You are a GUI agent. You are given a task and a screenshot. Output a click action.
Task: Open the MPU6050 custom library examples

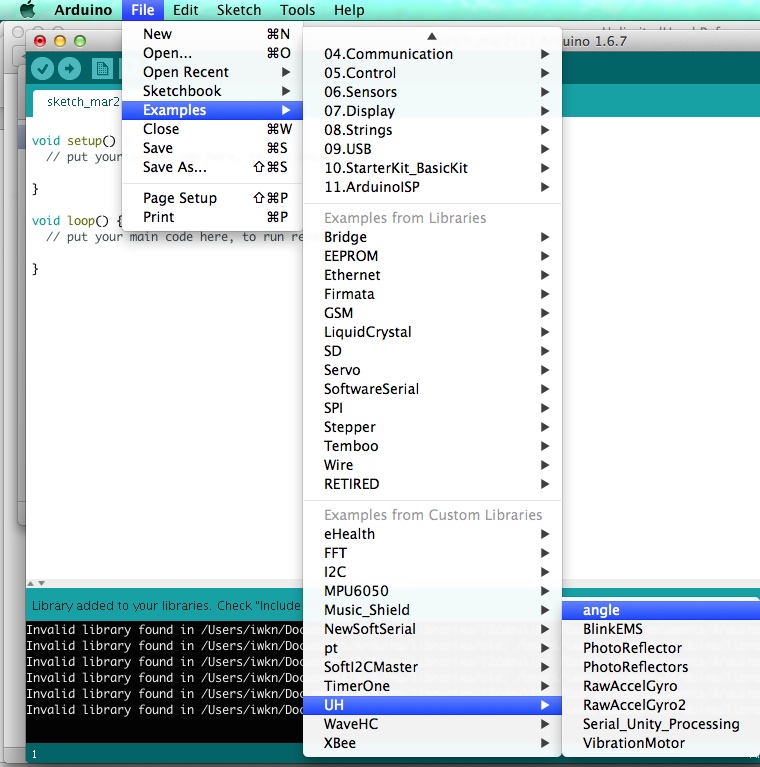(x=432, y=592)
